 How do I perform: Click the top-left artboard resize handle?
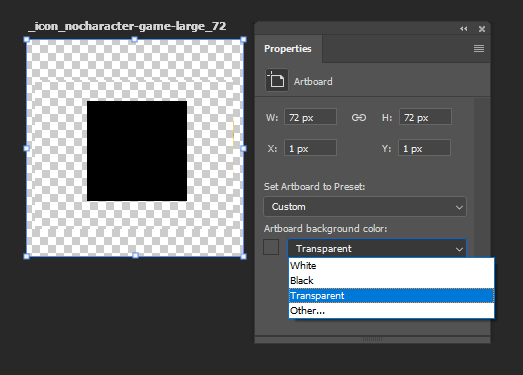coord(27,39)
